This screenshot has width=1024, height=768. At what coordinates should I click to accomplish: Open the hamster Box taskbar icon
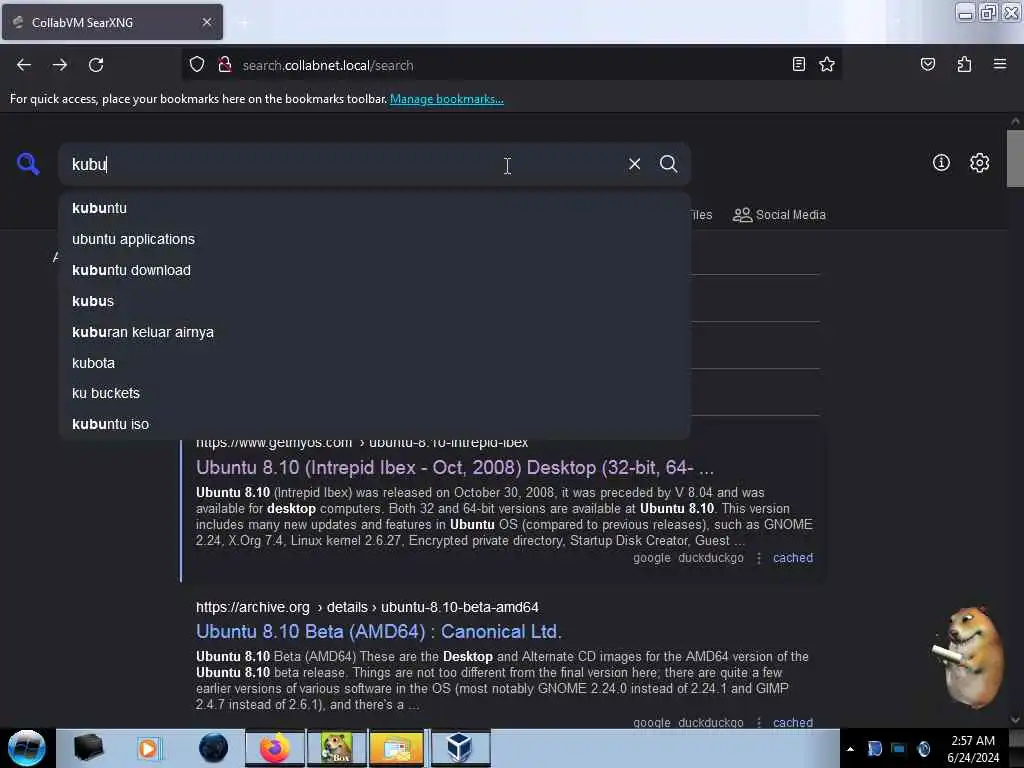(x=337, y=748)
